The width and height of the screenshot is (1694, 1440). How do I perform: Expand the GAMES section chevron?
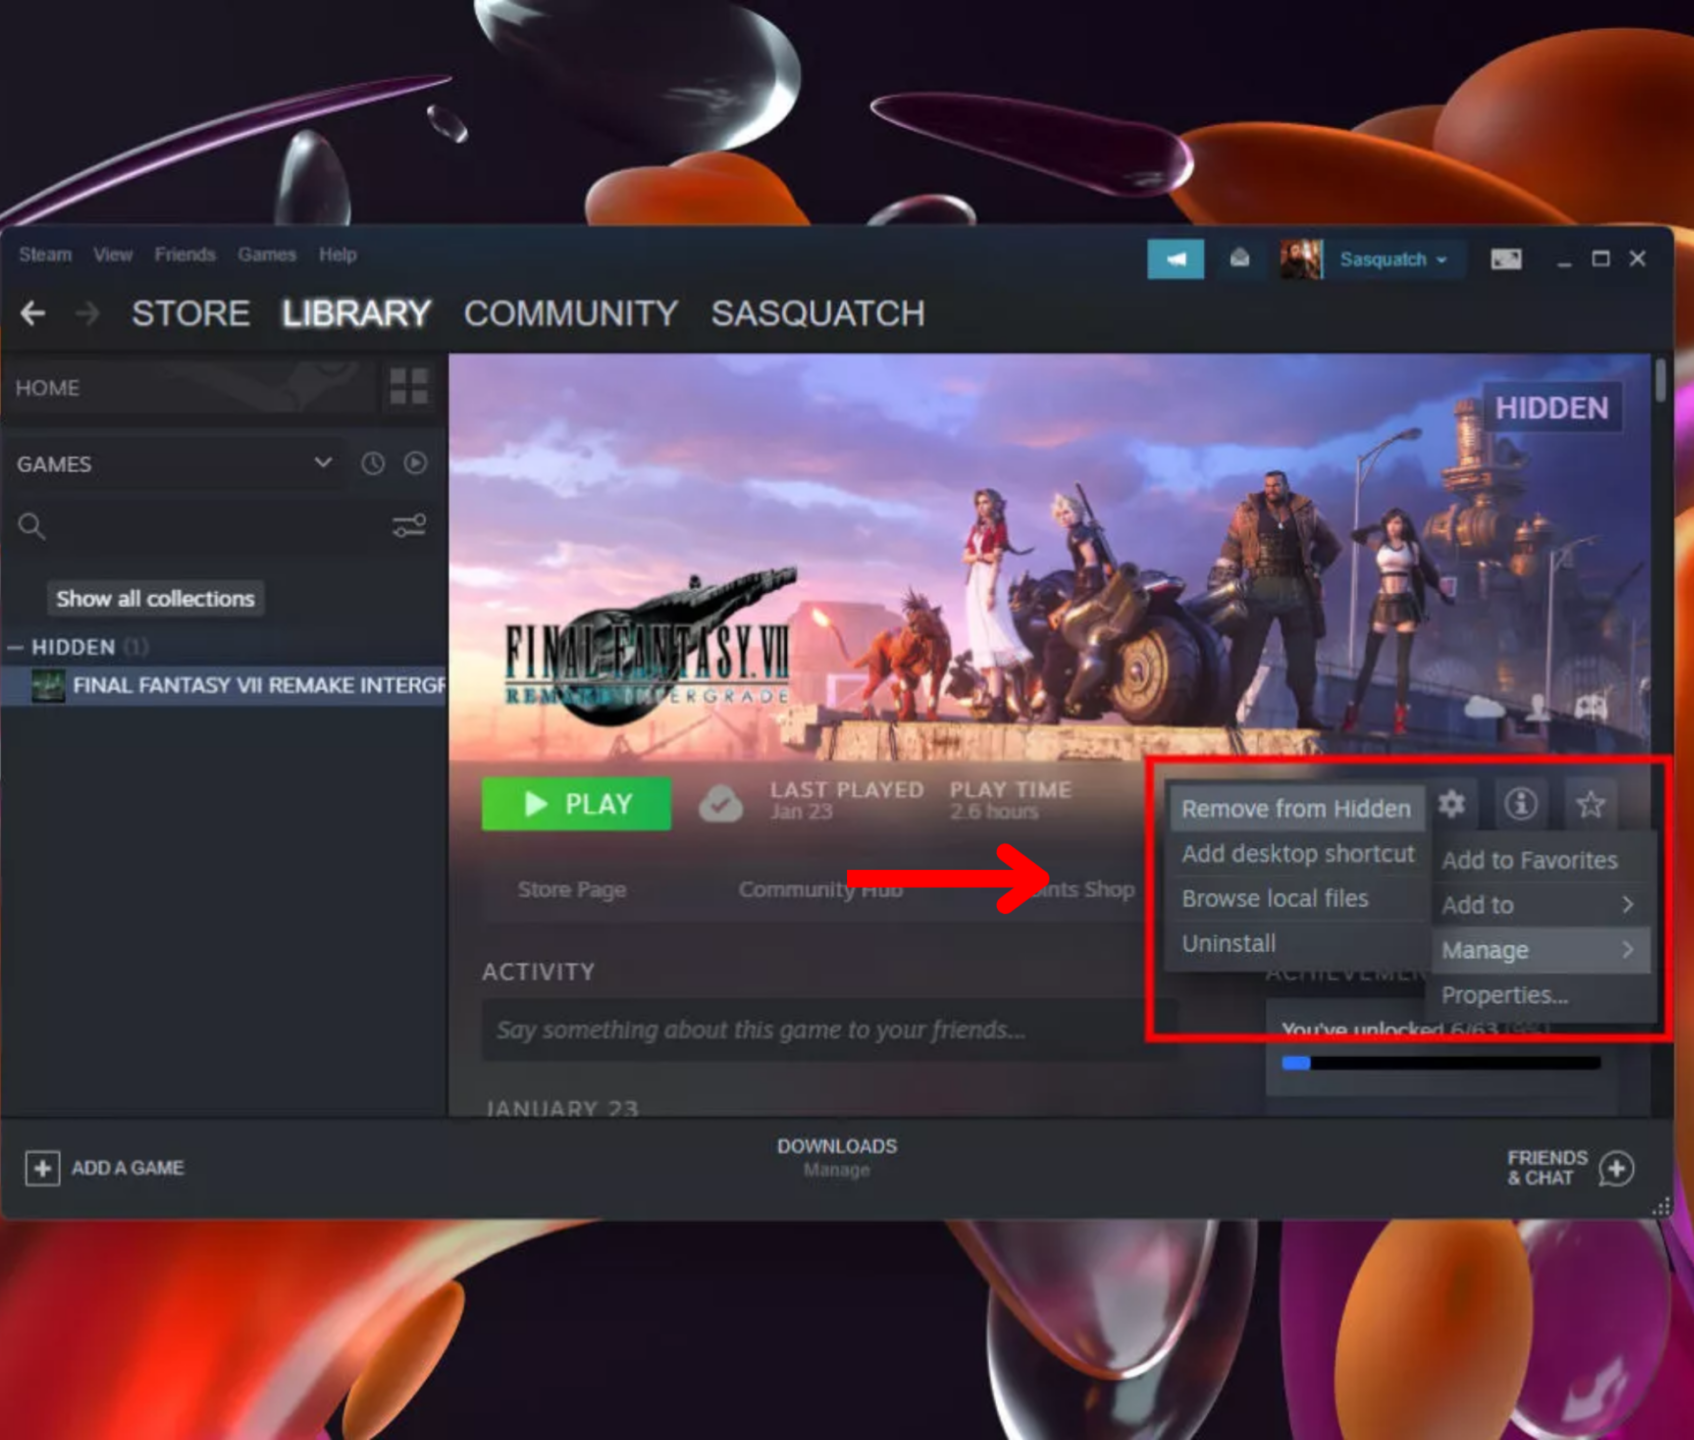tap(322, 463)
